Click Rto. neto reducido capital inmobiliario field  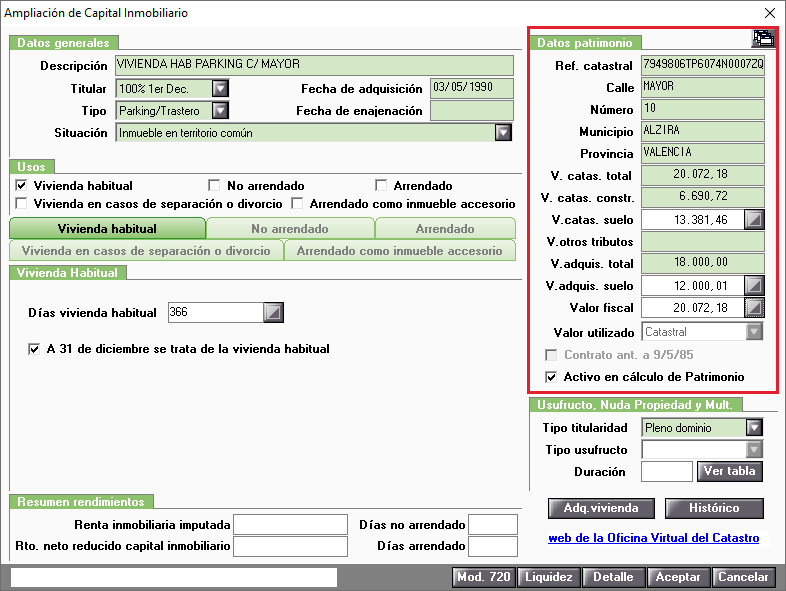[291, 546]
